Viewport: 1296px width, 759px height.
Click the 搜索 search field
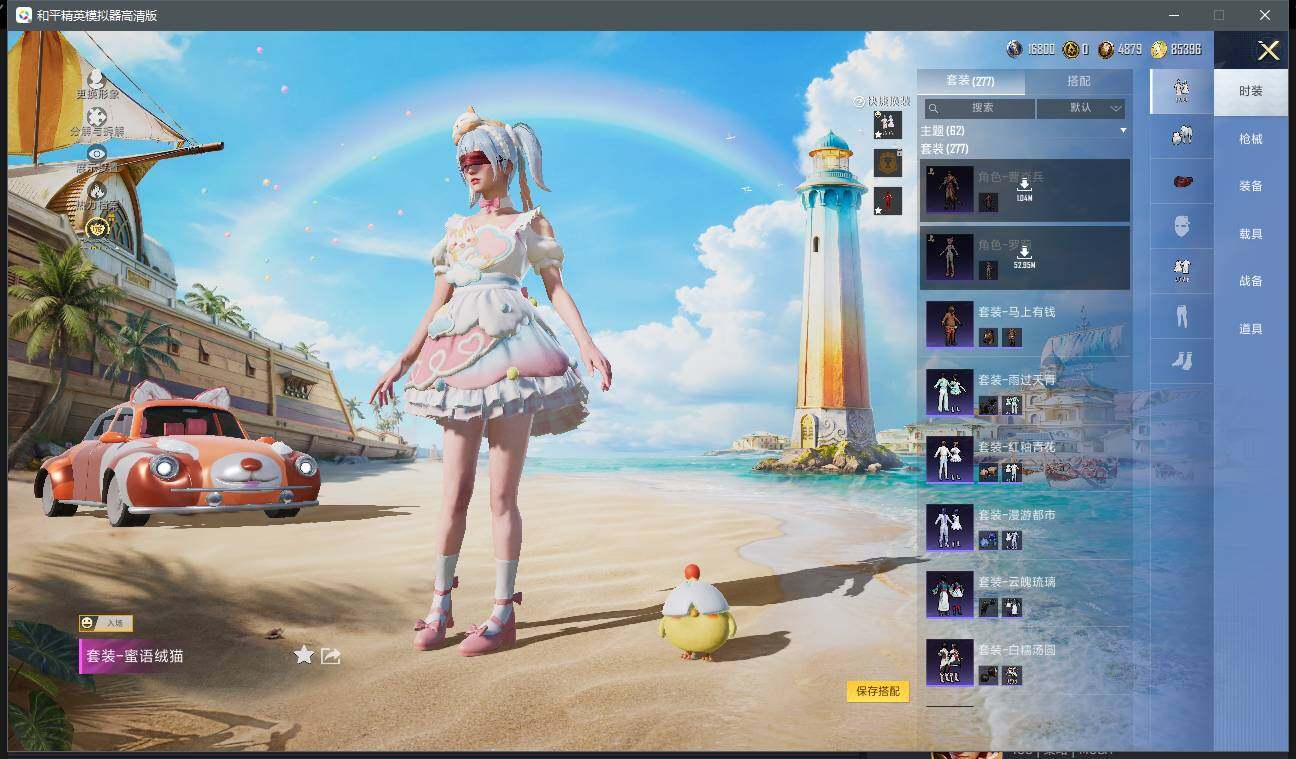click(x=979, y=108)
